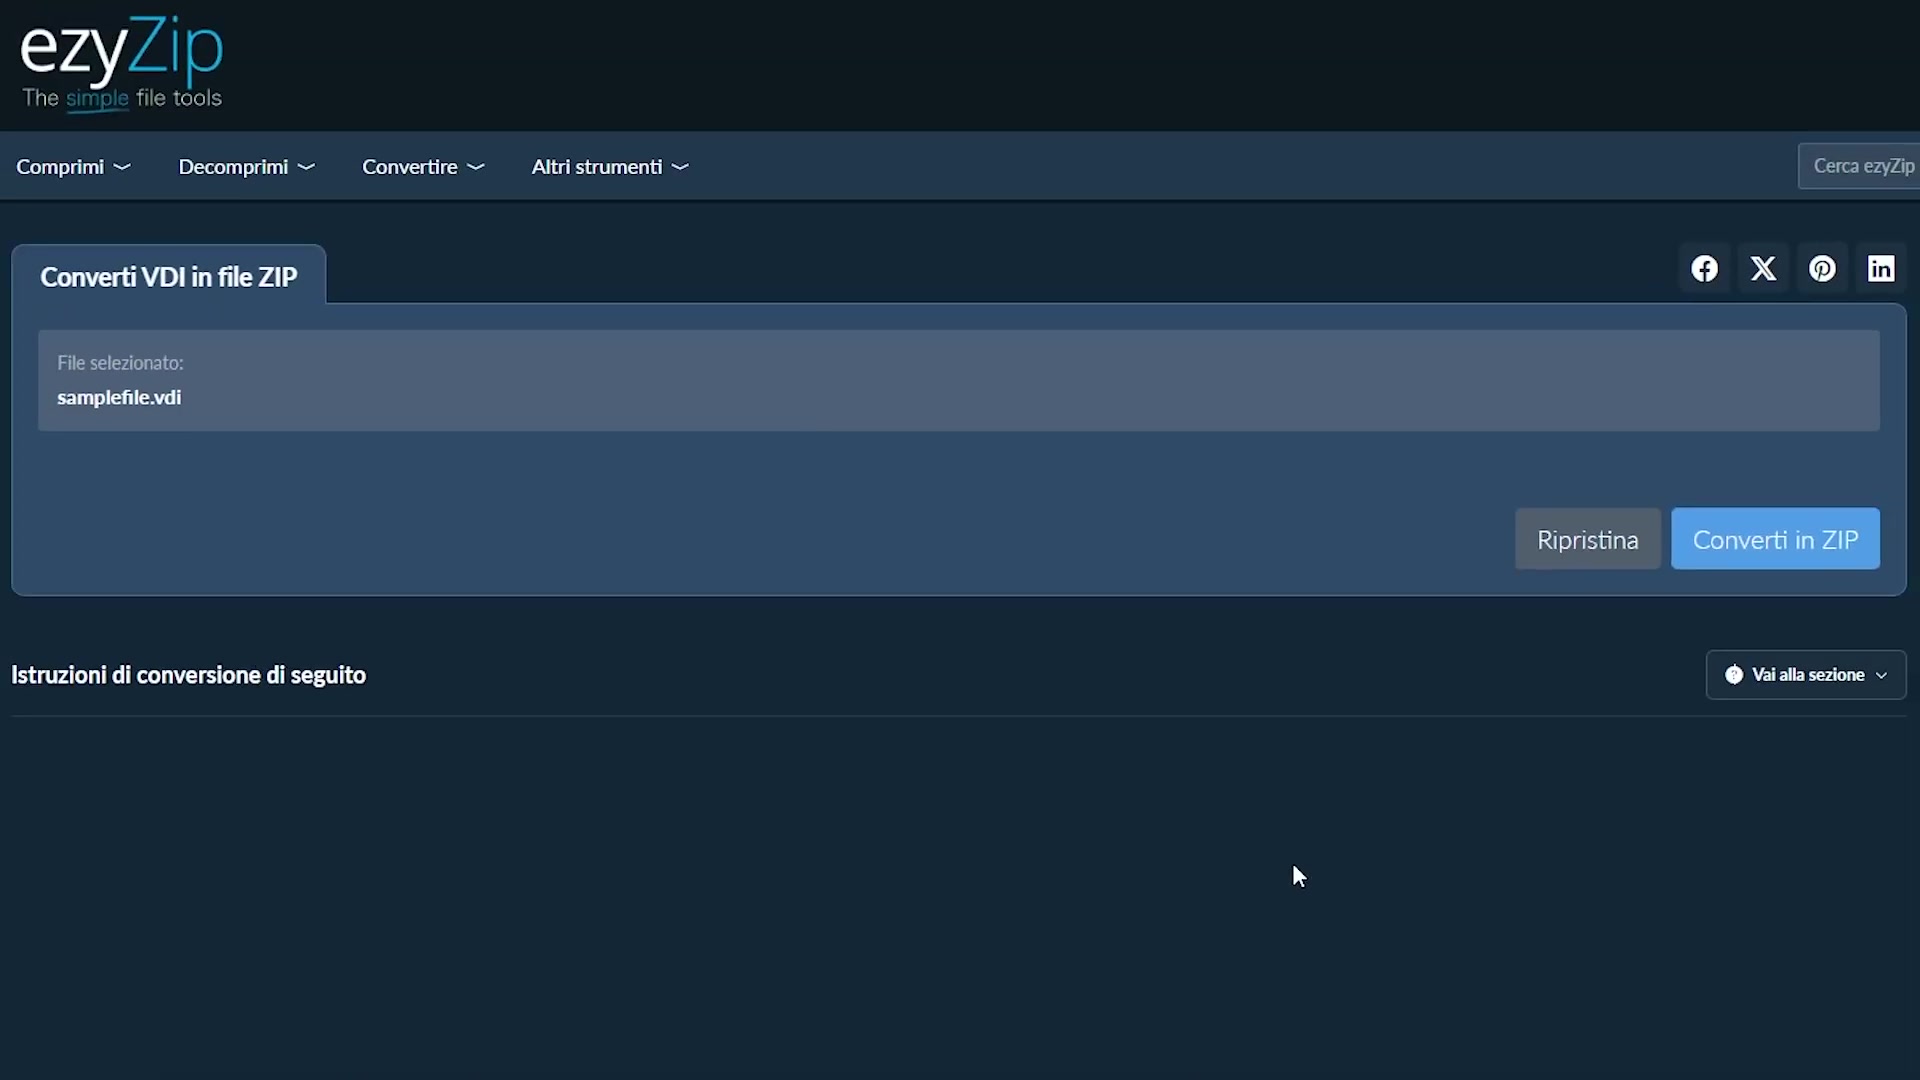
Task: Share on LinkedIn icon
Action: (1881, 269)
